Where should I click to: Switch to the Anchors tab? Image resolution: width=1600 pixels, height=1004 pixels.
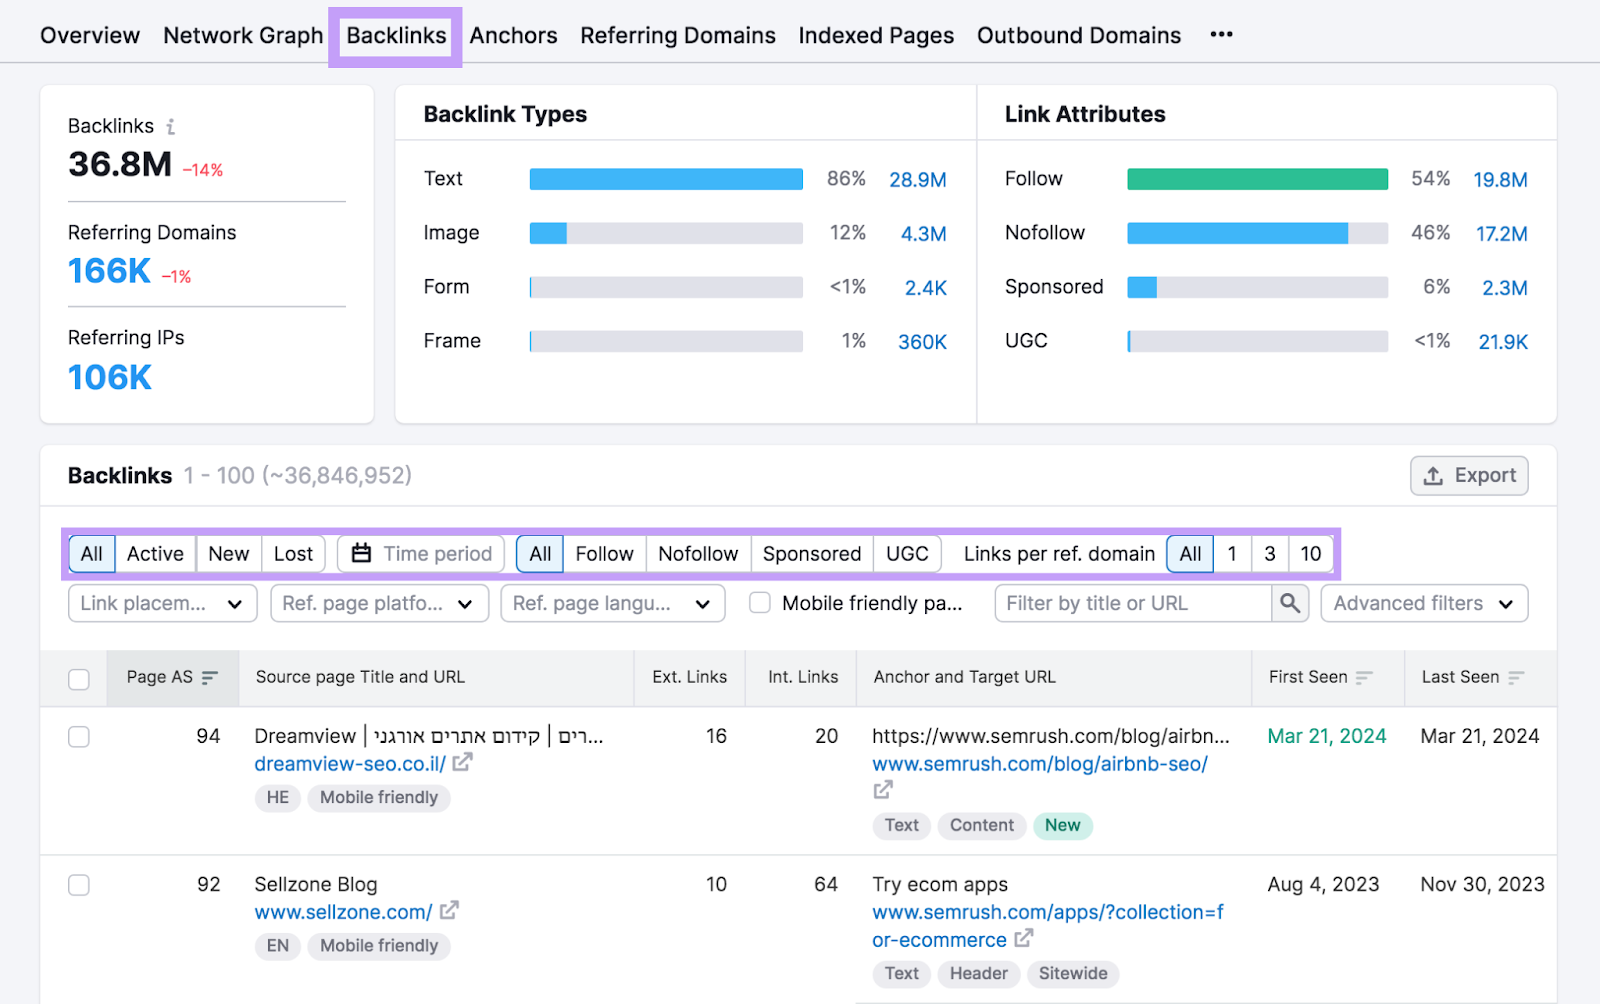coord(514,34)
